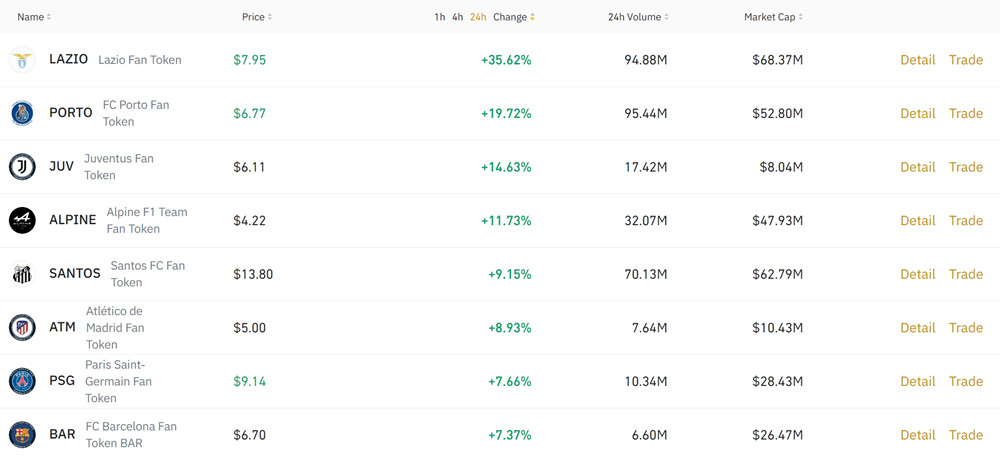Click the Atlético de Madrid crest icon
1000x456 pixels.
[x=22, y=328]
